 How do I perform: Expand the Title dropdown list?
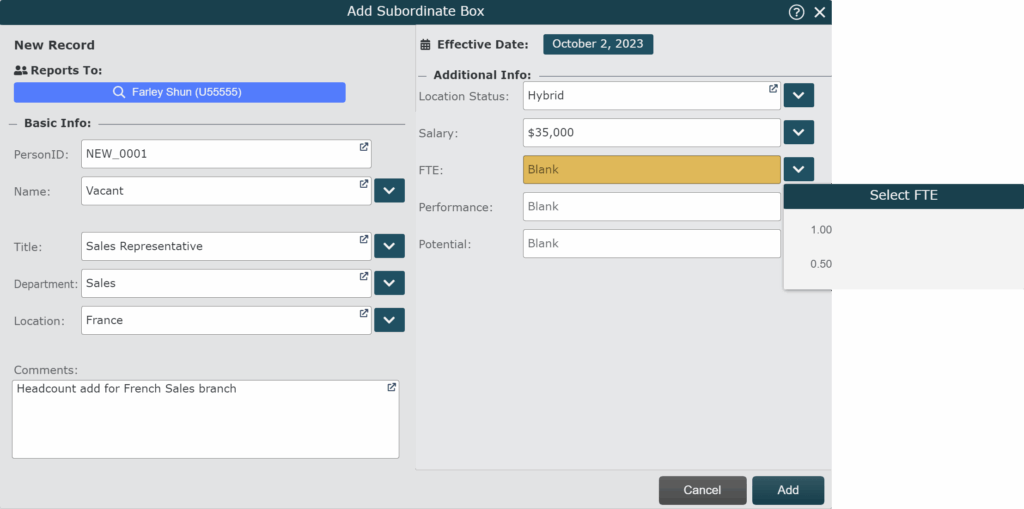tap(389, 246)
